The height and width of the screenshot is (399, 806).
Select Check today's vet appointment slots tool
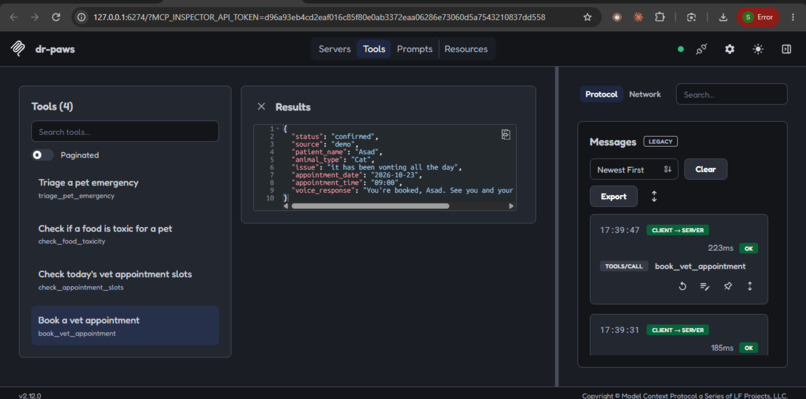(x=125, y=280)
